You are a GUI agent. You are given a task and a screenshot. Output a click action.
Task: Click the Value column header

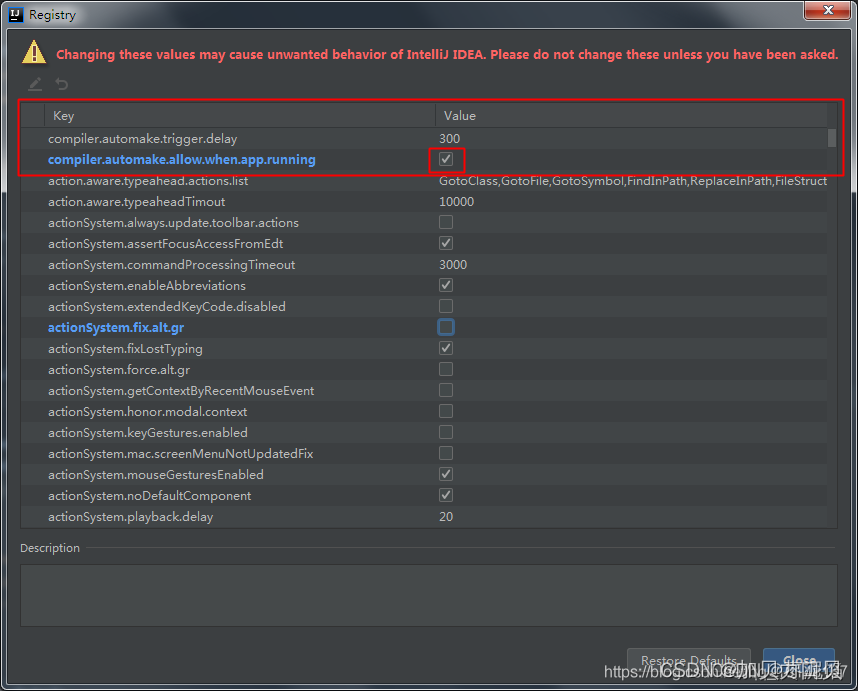click(631, 115)
